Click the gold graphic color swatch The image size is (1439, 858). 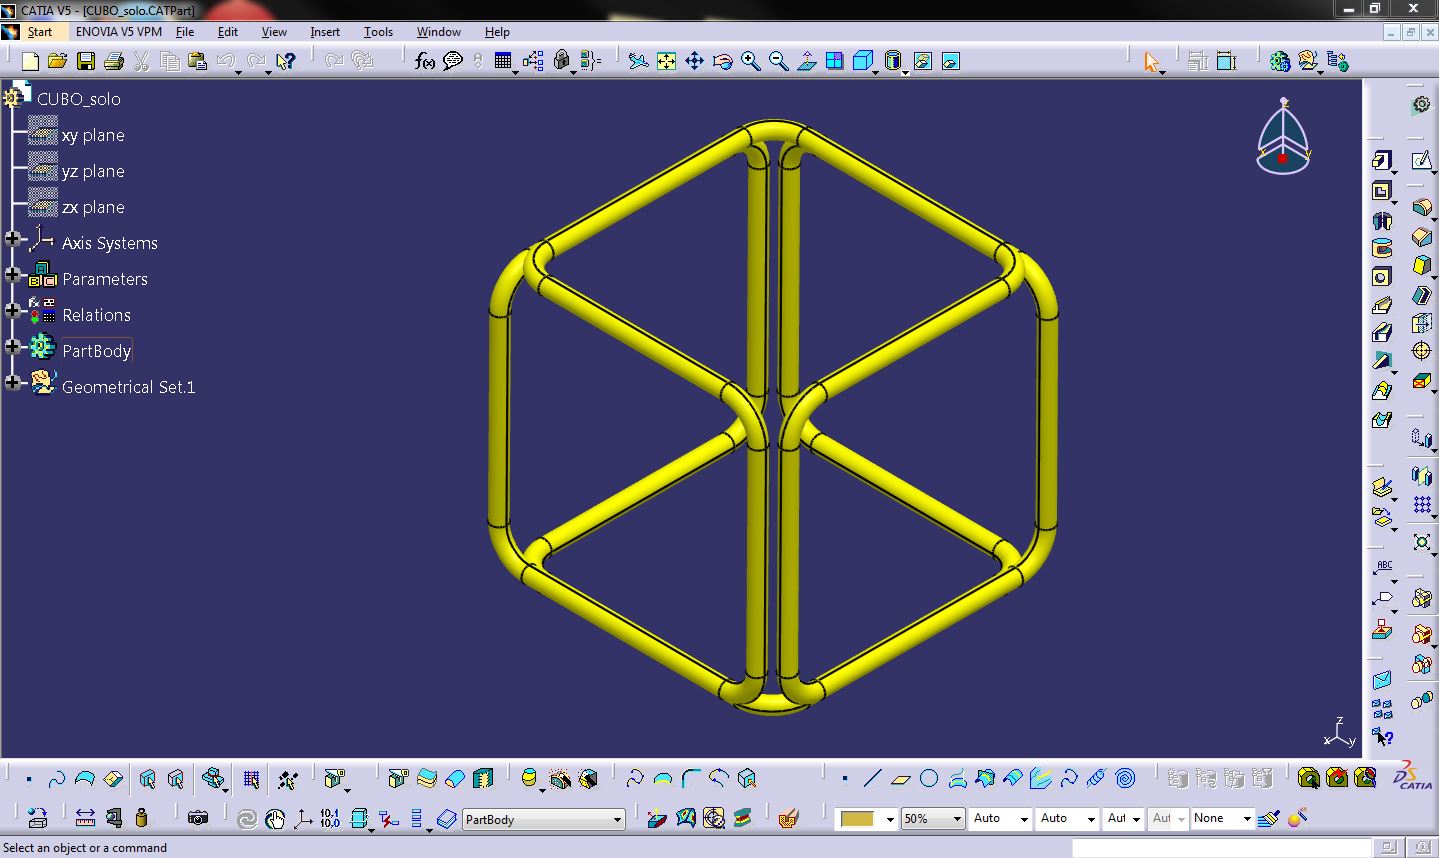click(x=858, y=819)
